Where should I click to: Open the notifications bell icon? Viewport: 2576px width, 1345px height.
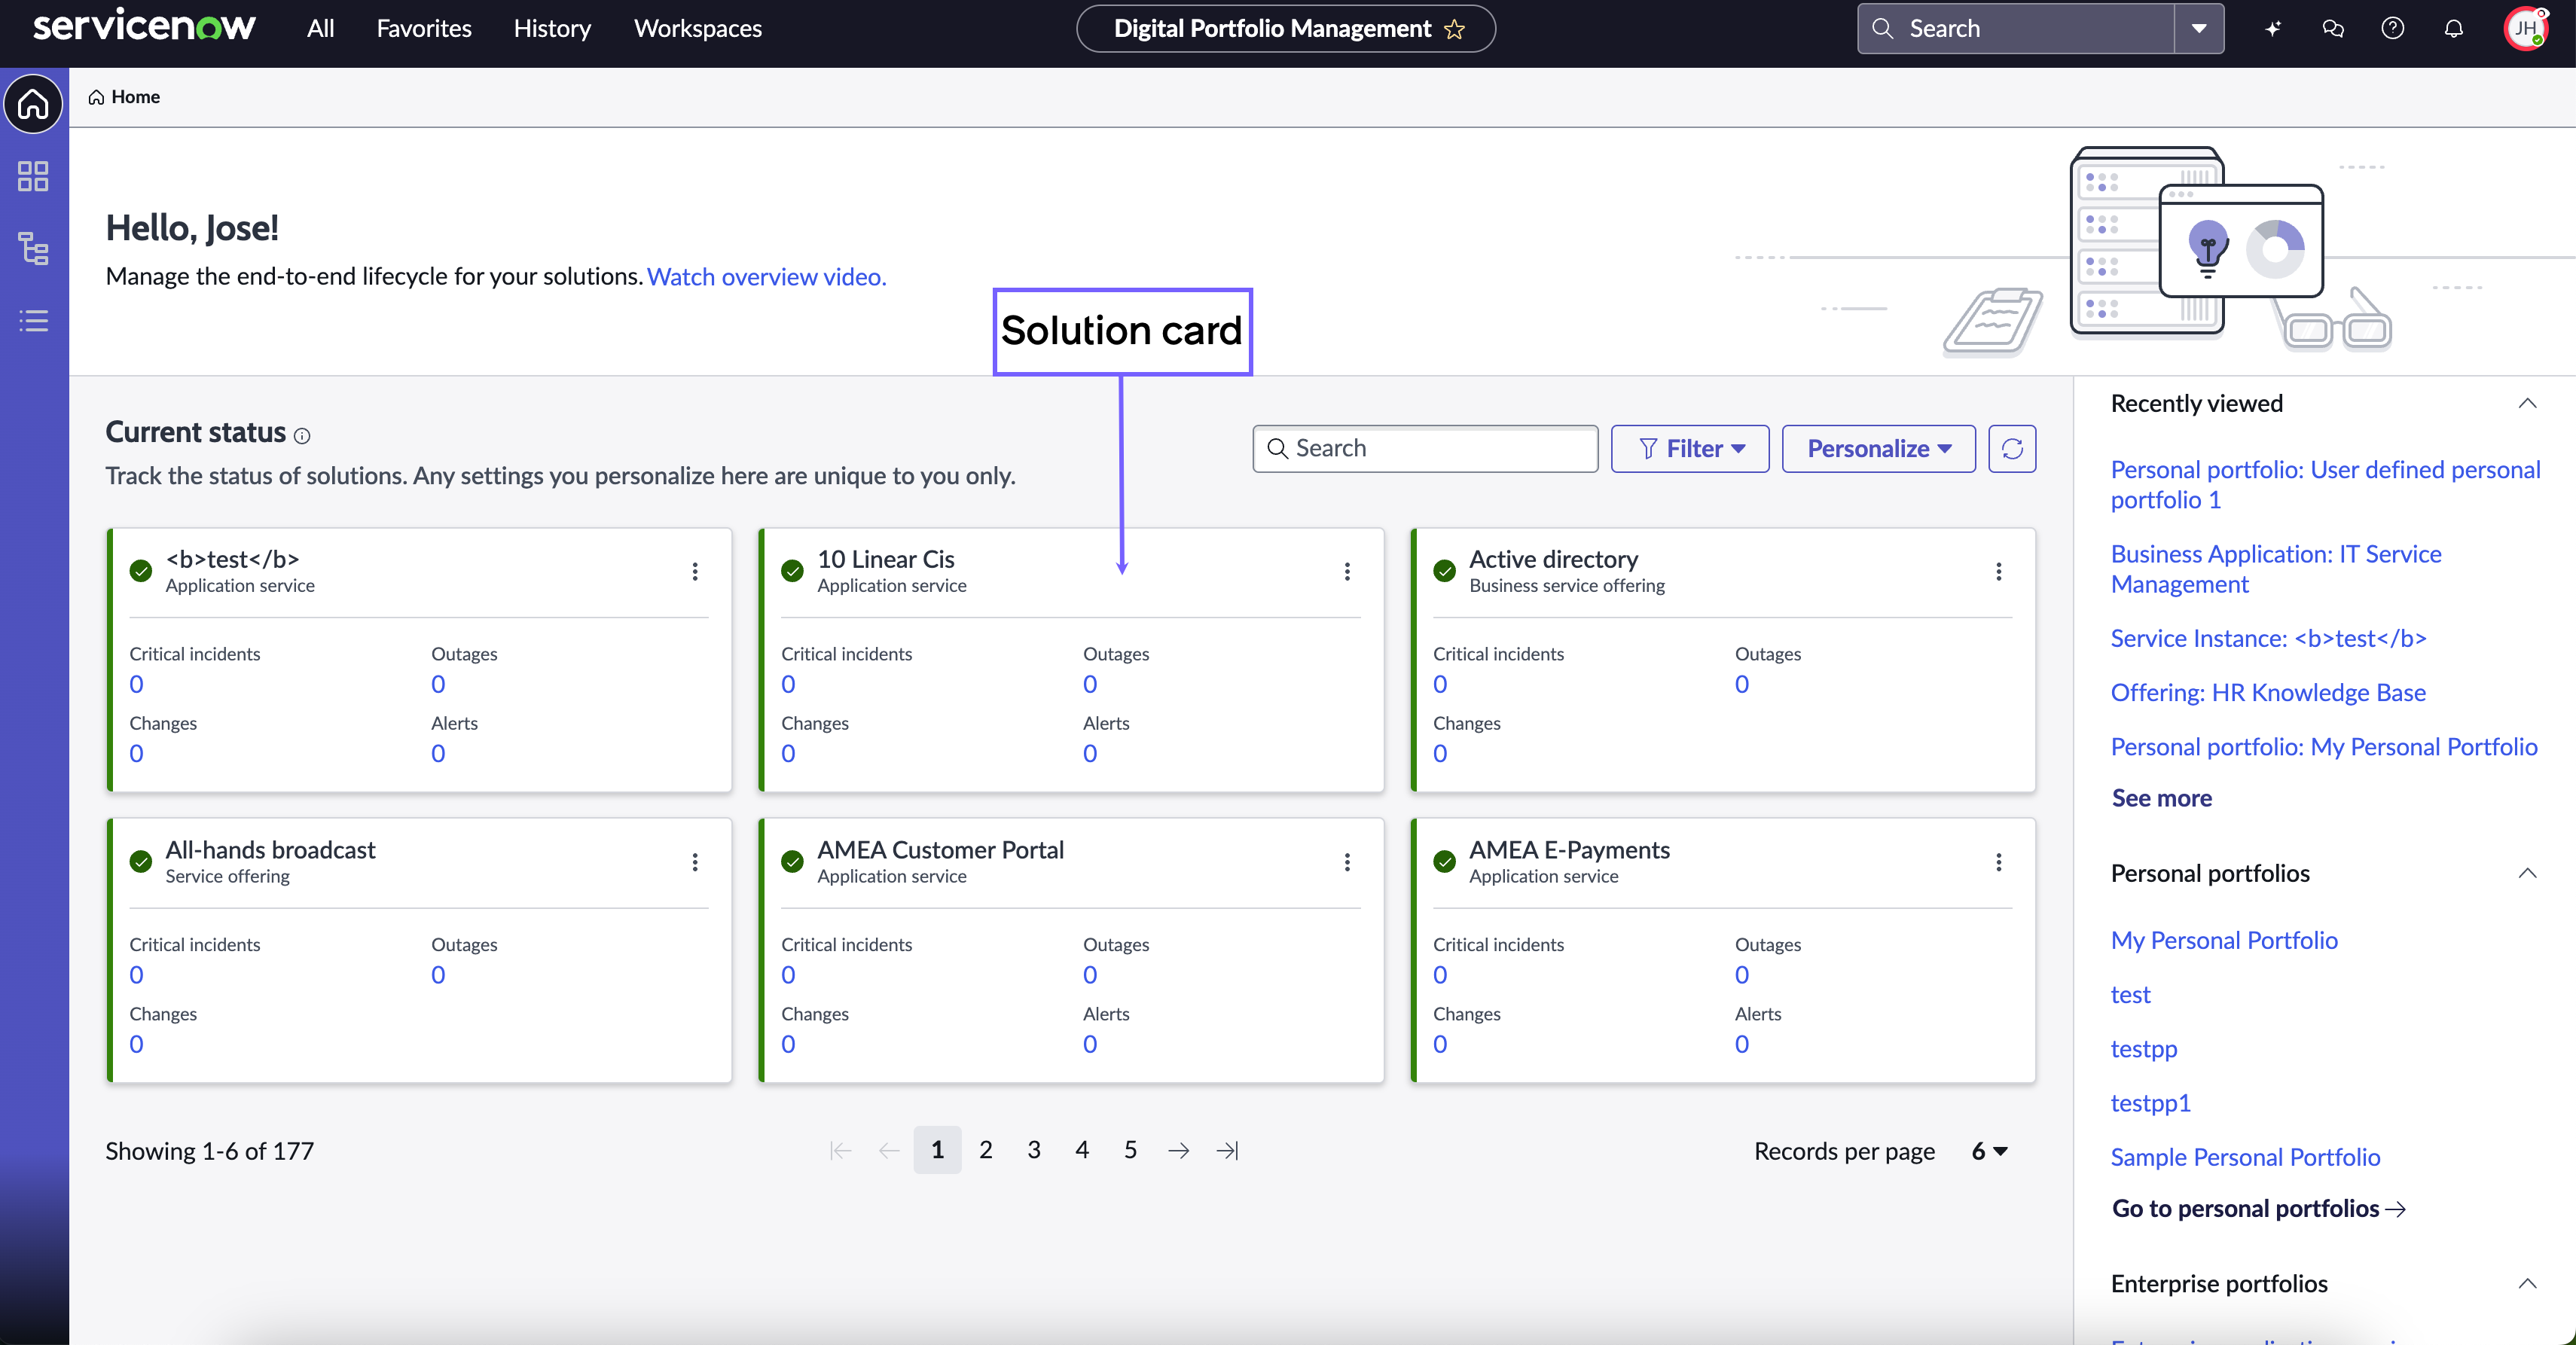click(x=2454, y=28)
